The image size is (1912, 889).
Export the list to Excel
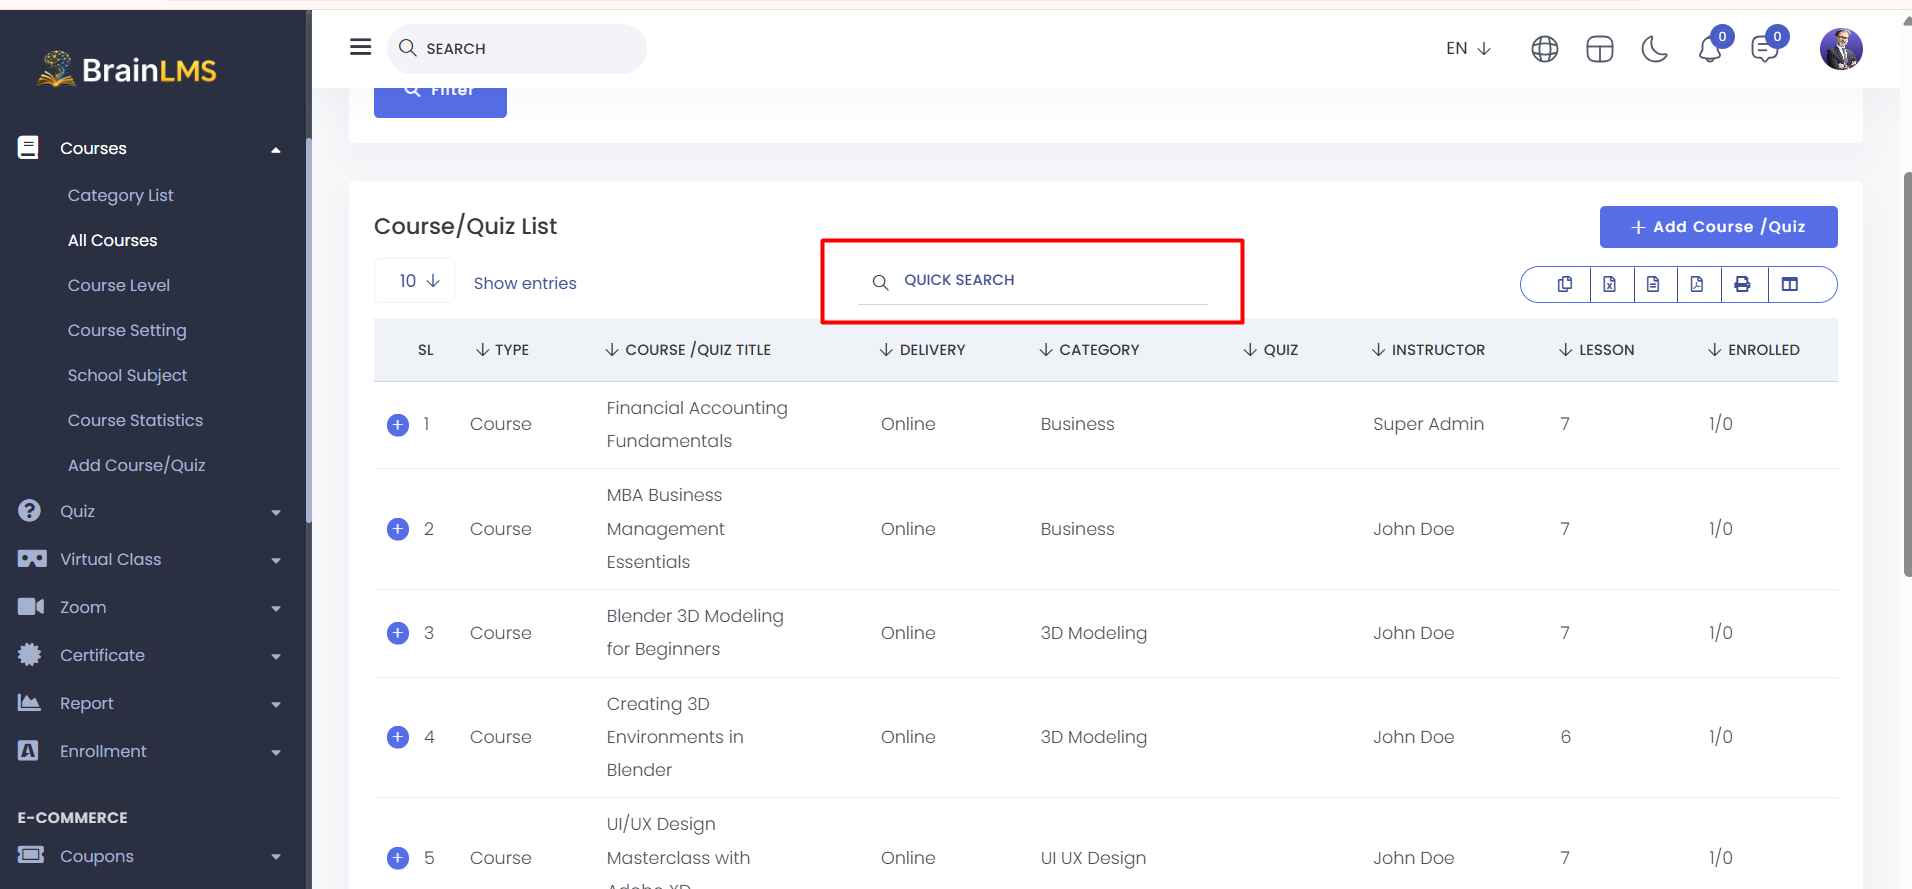1610,284
